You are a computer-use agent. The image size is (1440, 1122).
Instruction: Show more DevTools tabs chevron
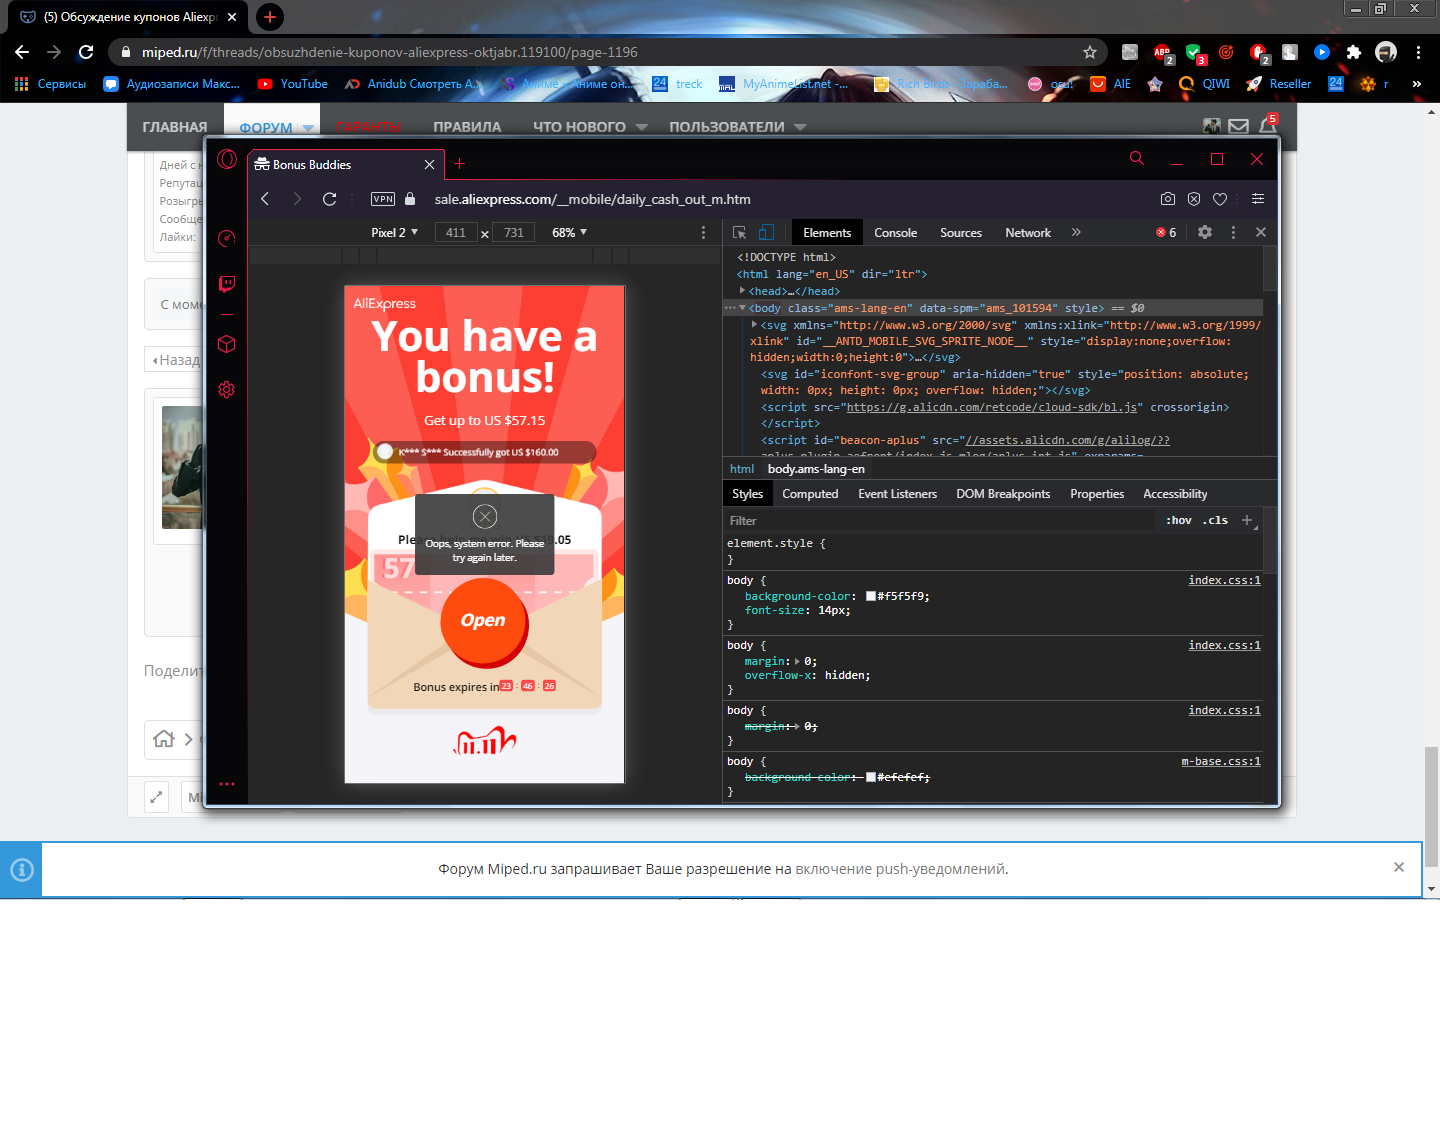(x=1076, y=232)
